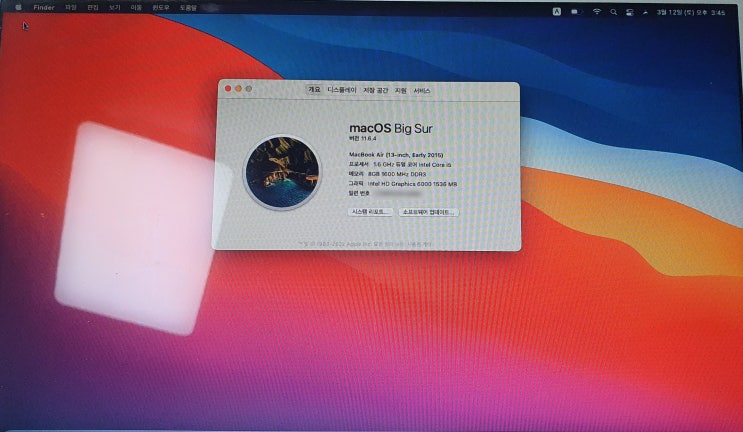Click the date and time in menu bar
The image size is (743, 432).
tap(691, 13)
